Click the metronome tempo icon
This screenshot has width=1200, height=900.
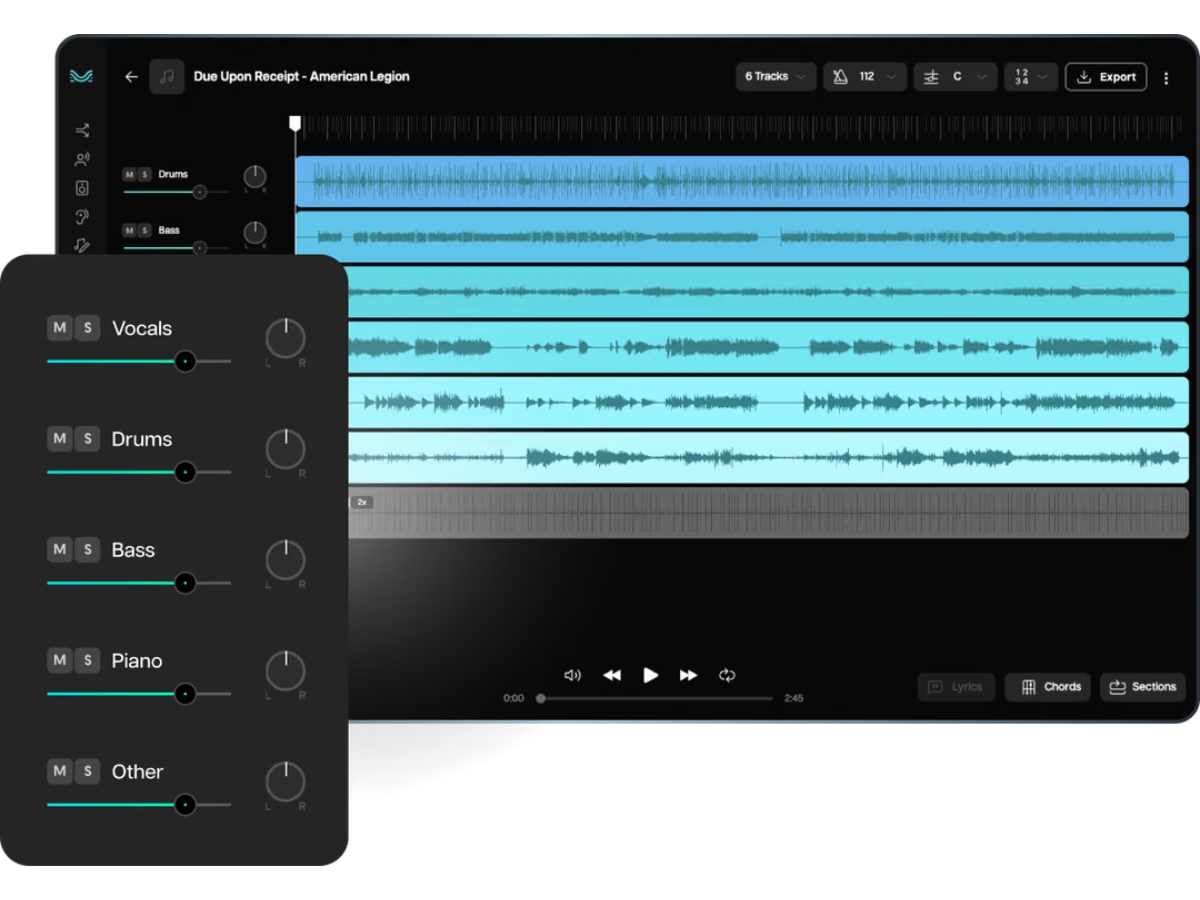click(841, 77)
